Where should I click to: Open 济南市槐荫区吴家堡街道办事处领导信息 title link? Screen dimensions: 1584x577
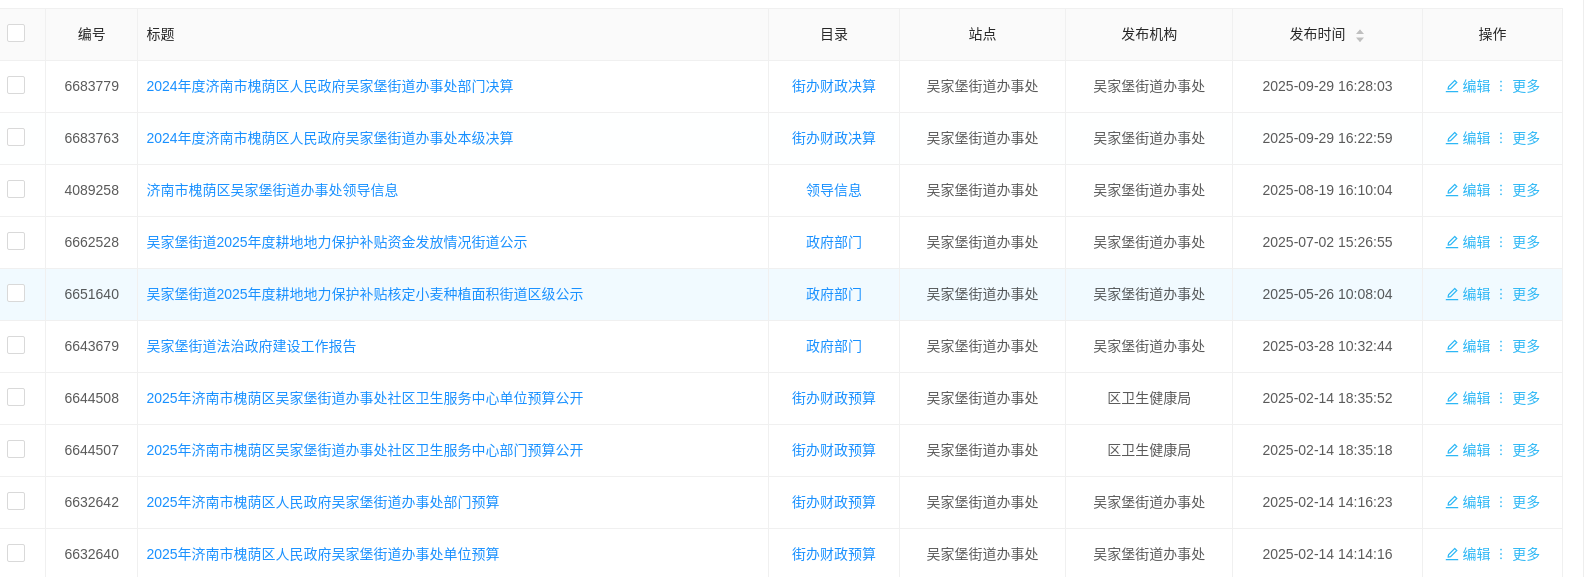coord(272,191)
